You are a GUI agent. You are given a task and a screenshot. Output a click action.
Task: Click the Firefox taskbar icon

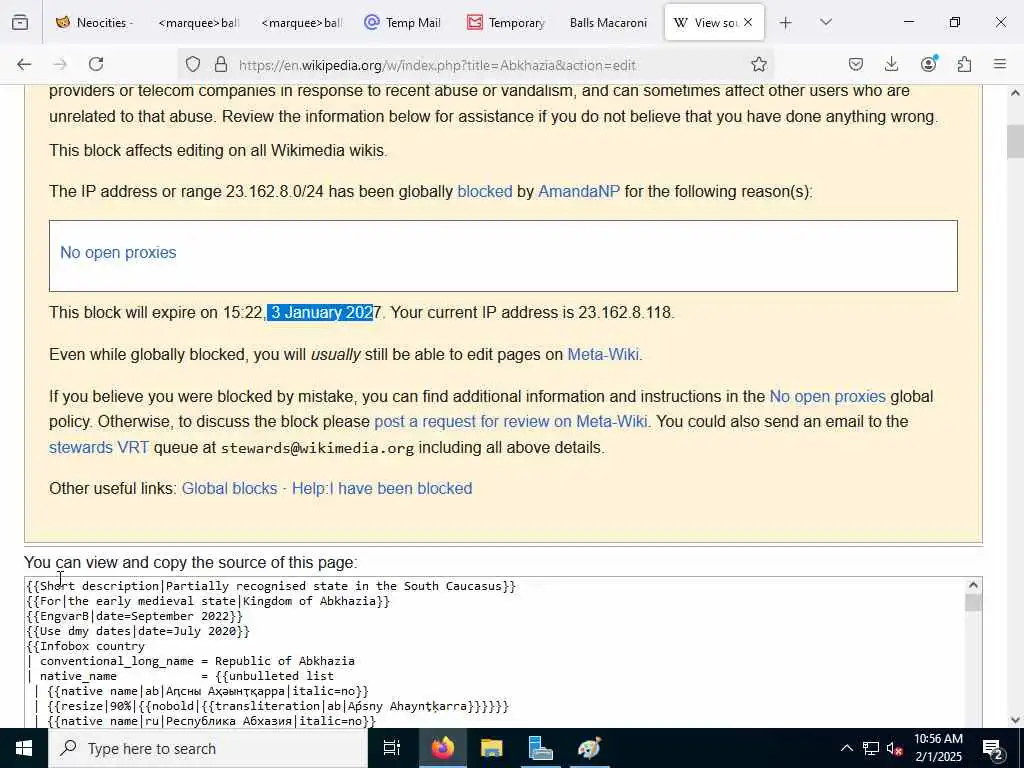tap(442, 748)
